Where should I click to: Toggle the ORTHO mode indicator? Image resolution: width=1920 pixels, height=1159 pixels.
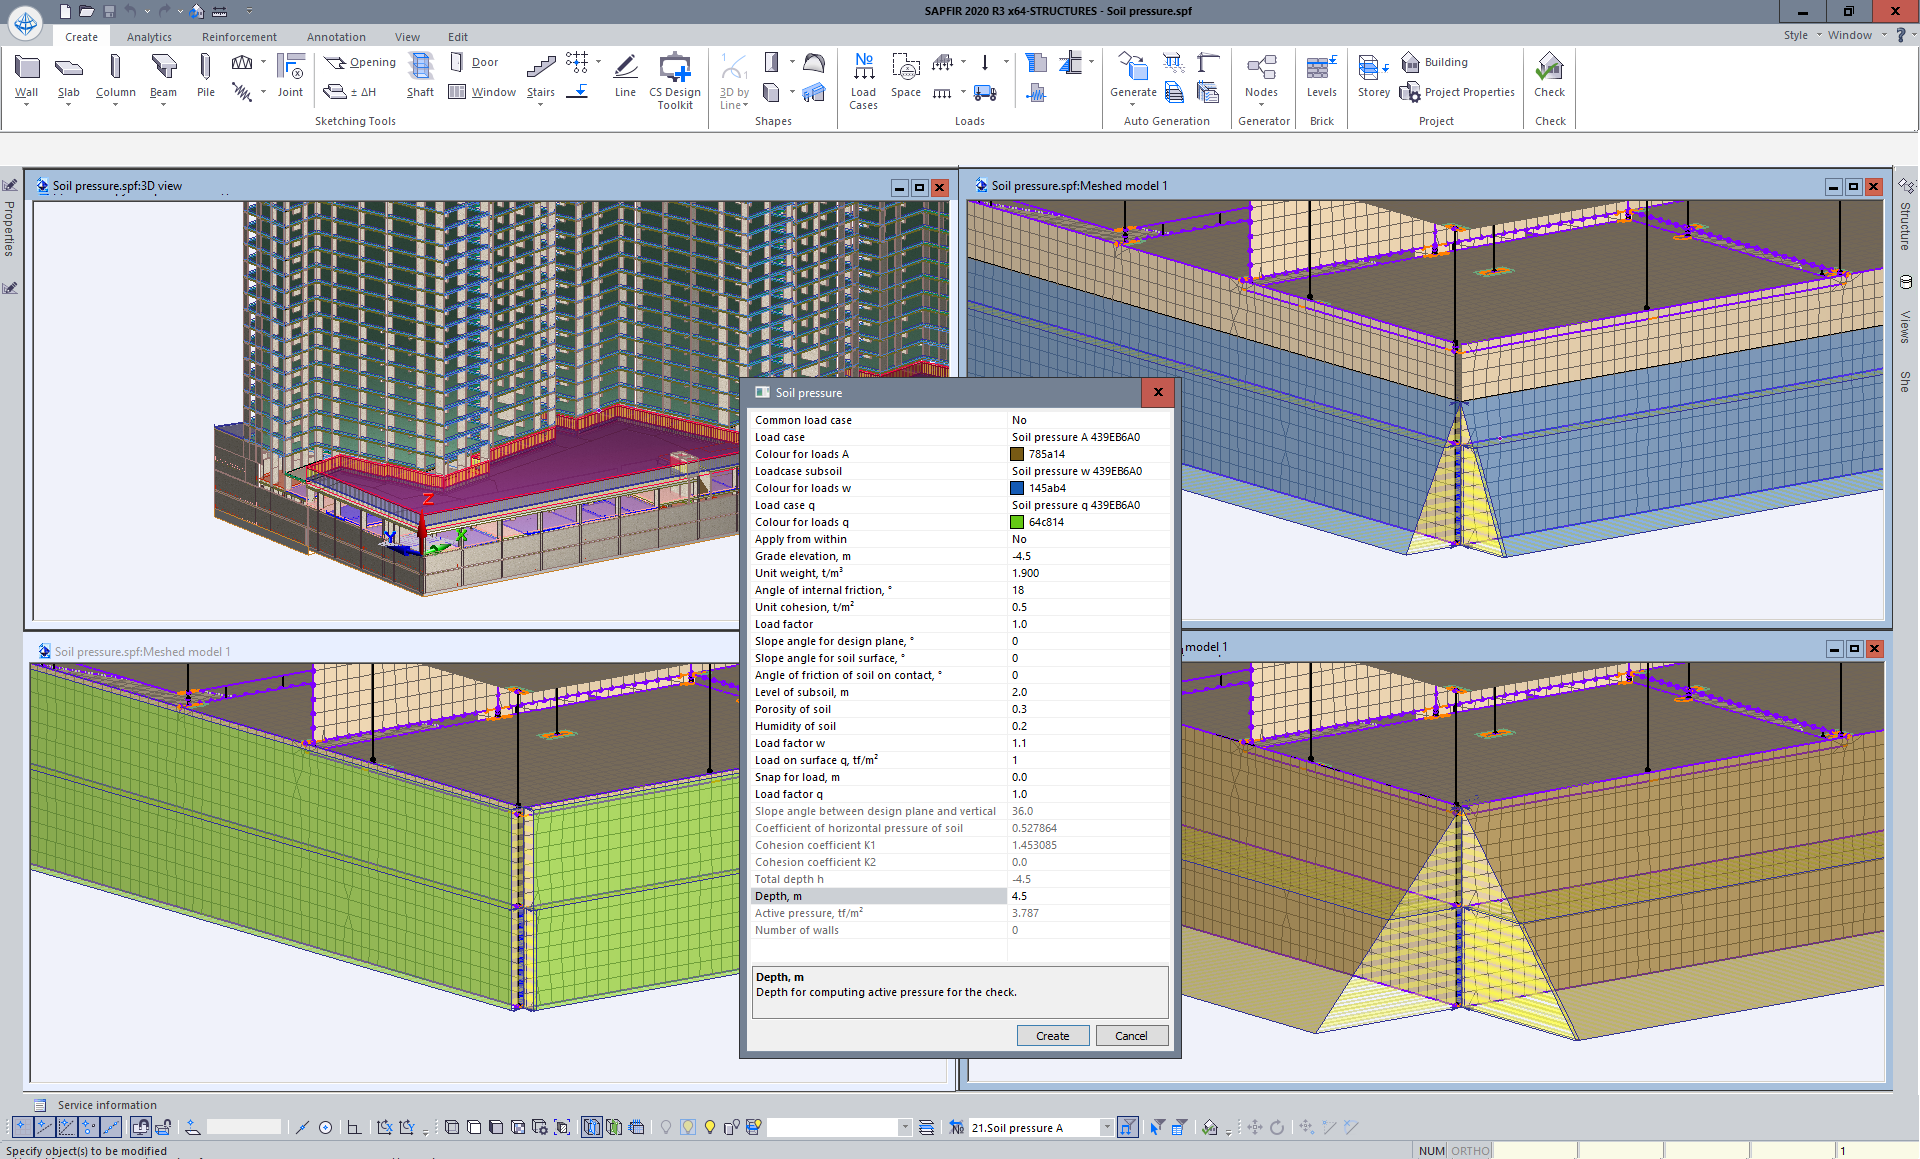[x=1469, y=1151]
